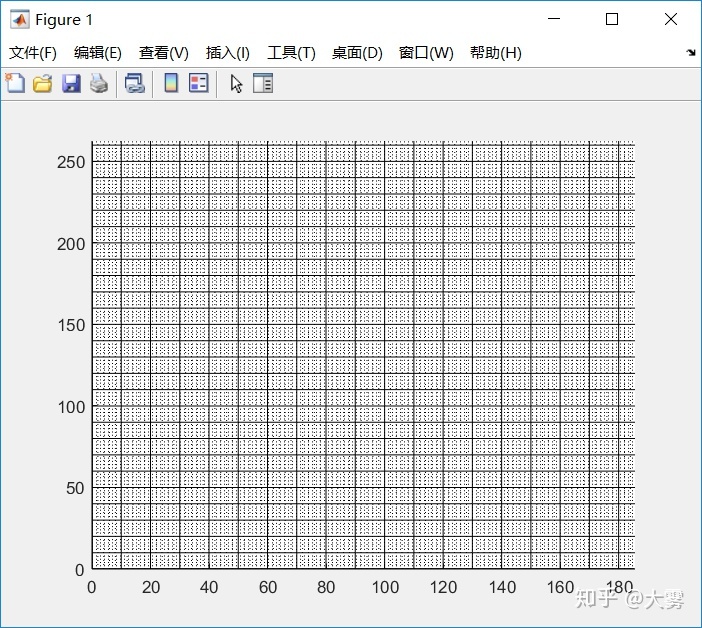The height and width of the screenshot is (628, 702).
Task: Print the figure with the printer icon
Action: (x=98, y=84)
